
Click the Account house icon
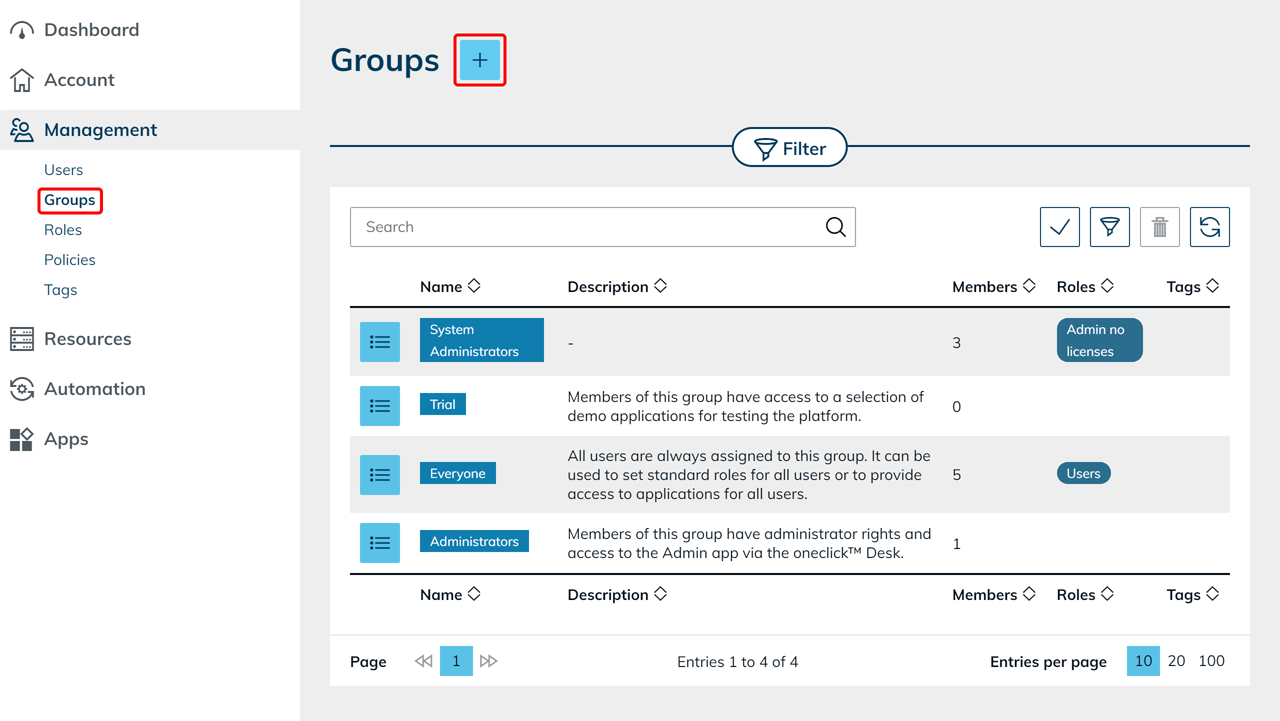tap(22, 80)
